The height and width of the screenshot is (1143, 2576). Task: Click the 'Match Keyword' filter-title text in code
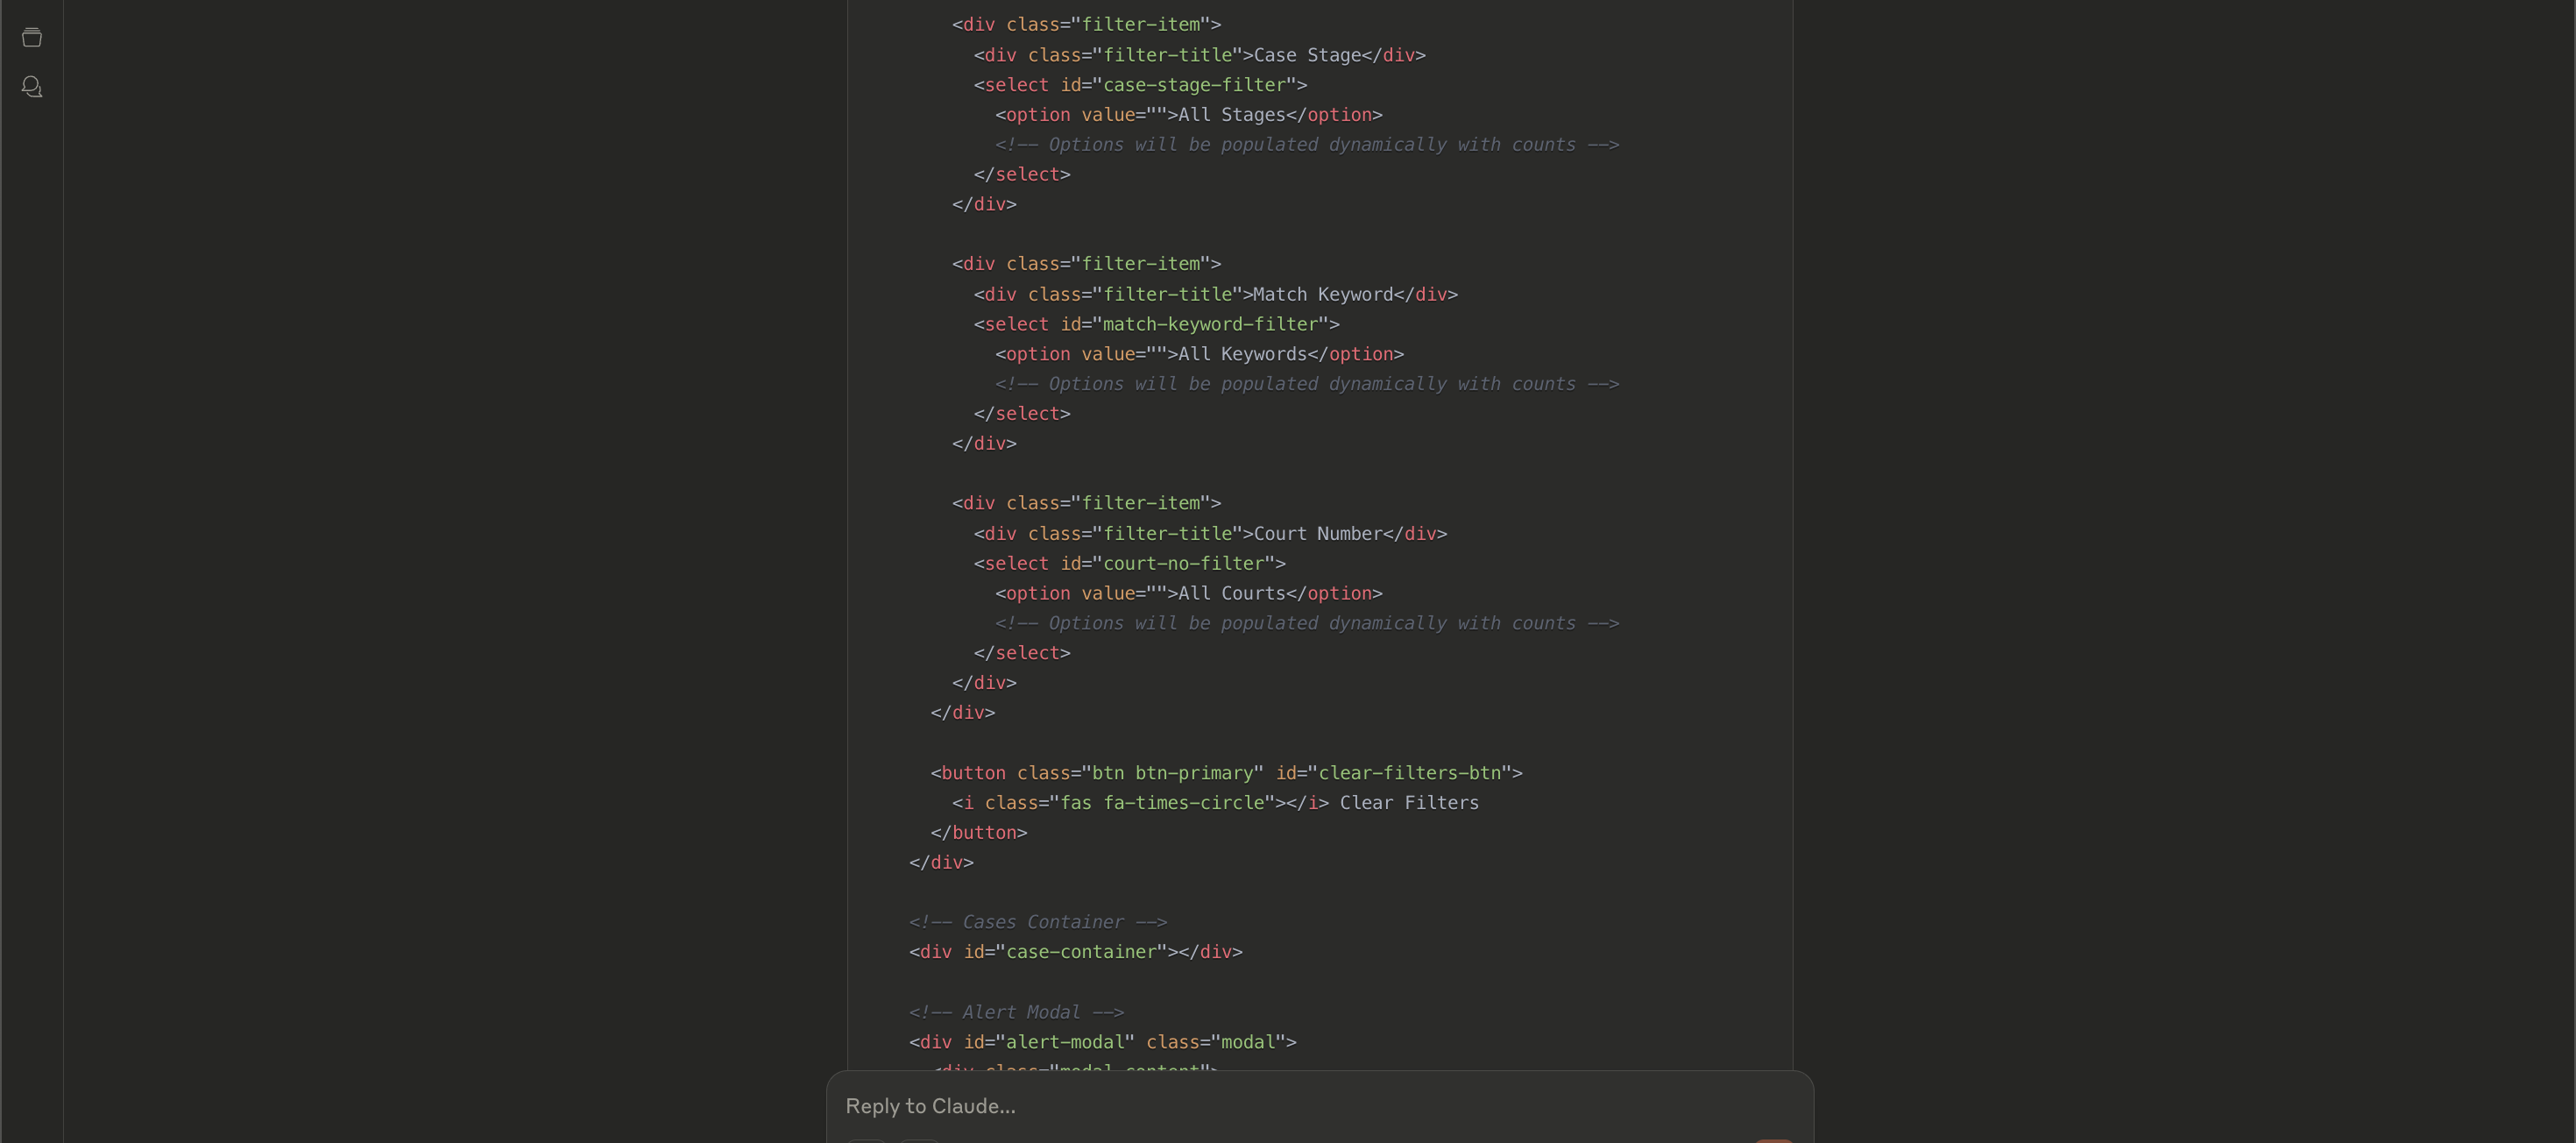coord(1323,294)
